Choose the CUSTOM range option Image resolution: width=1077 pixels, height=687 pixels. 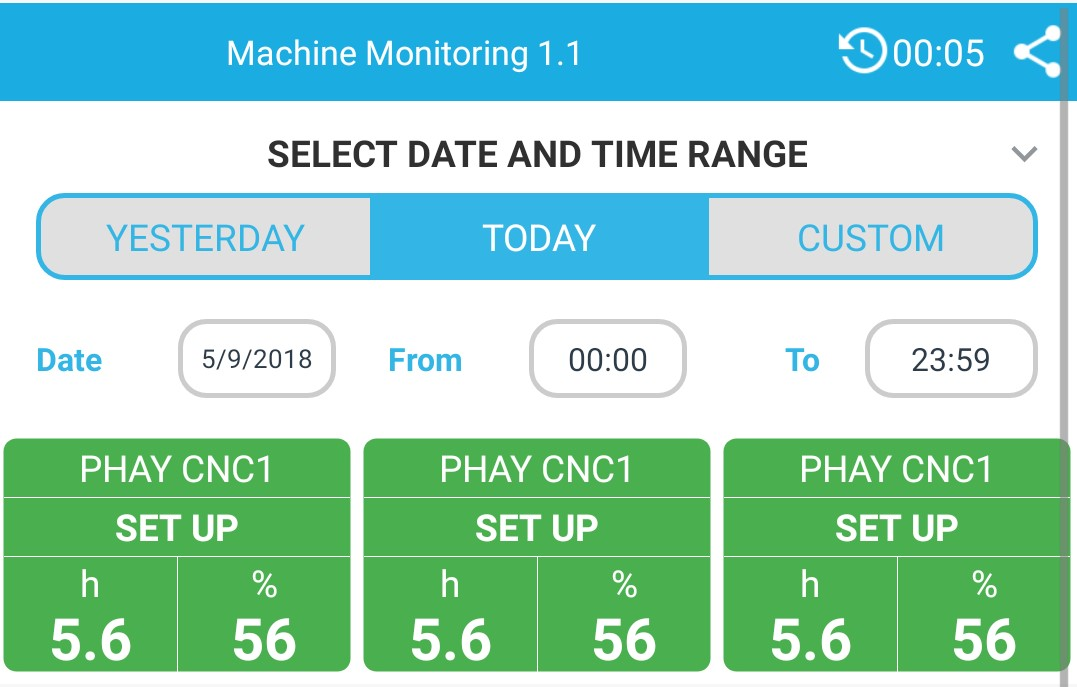coord(871,238)
